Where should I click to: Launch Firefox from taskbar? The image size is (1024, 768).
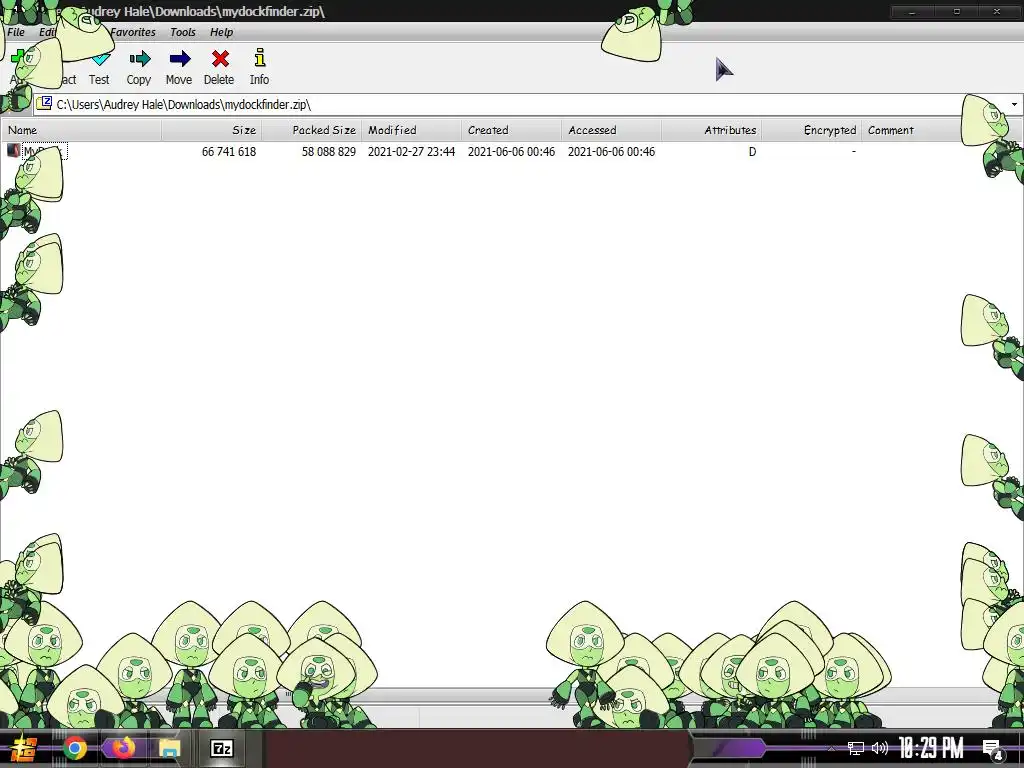(x=122, y=748)
